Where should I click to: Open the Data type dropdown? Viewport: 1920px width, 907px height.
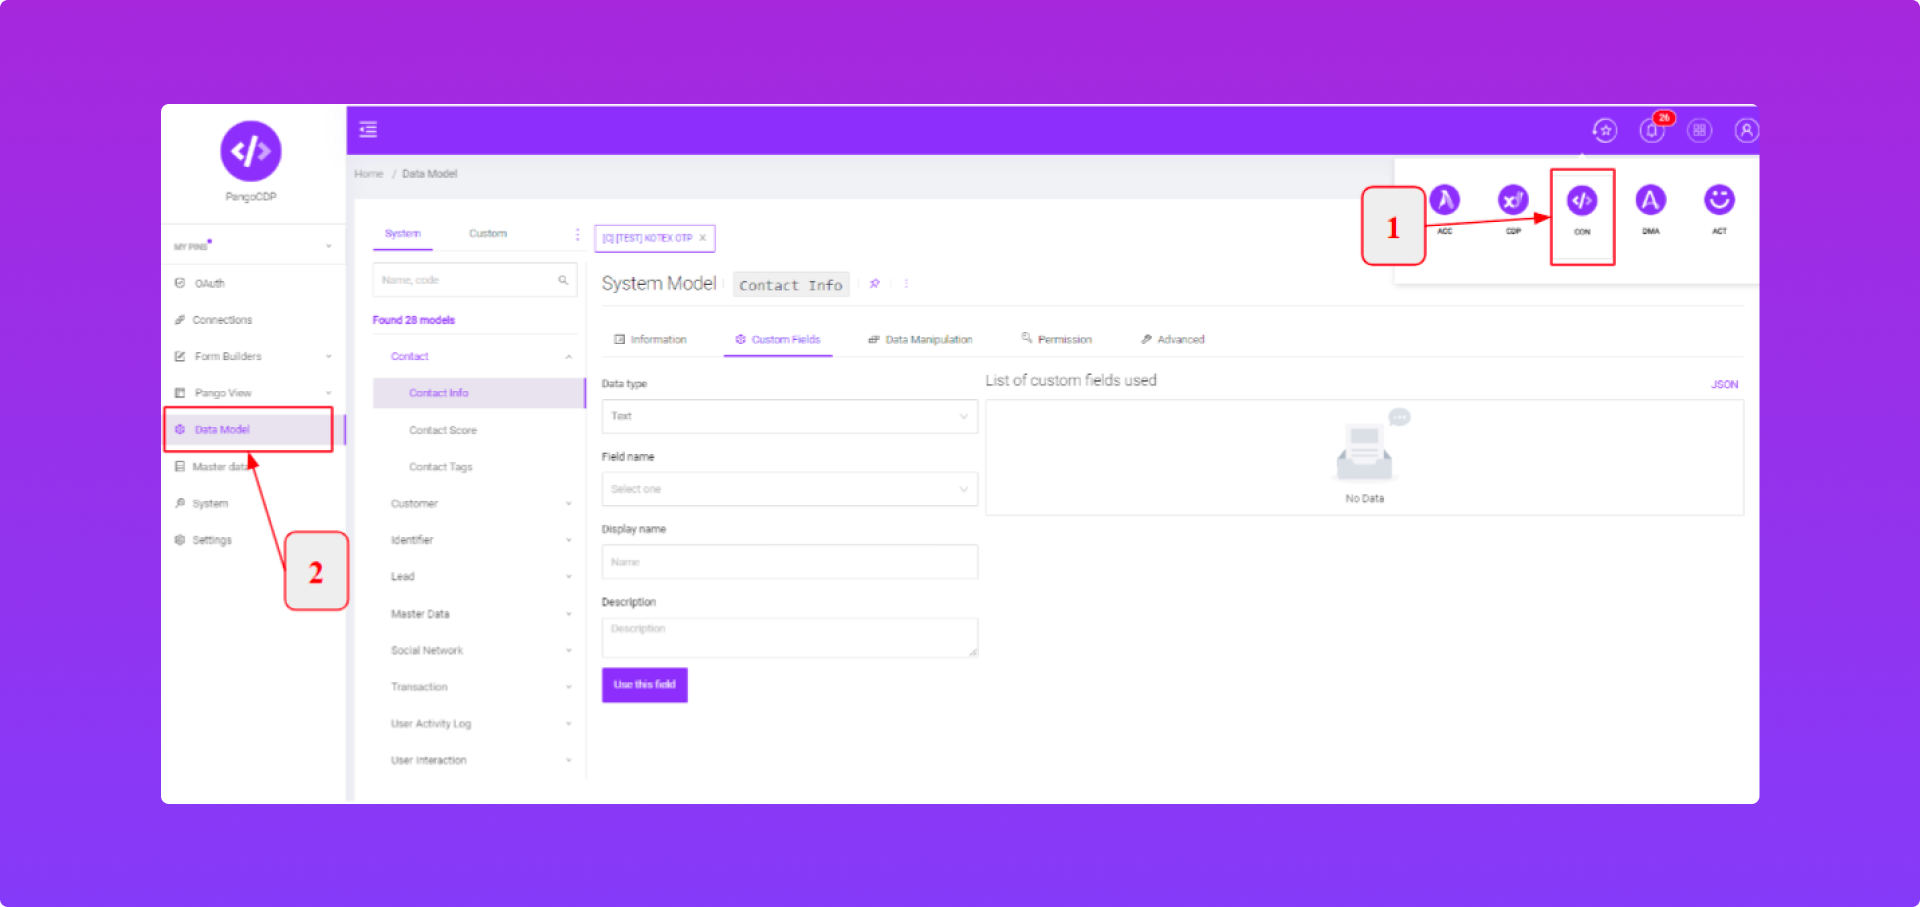point(789,416)
